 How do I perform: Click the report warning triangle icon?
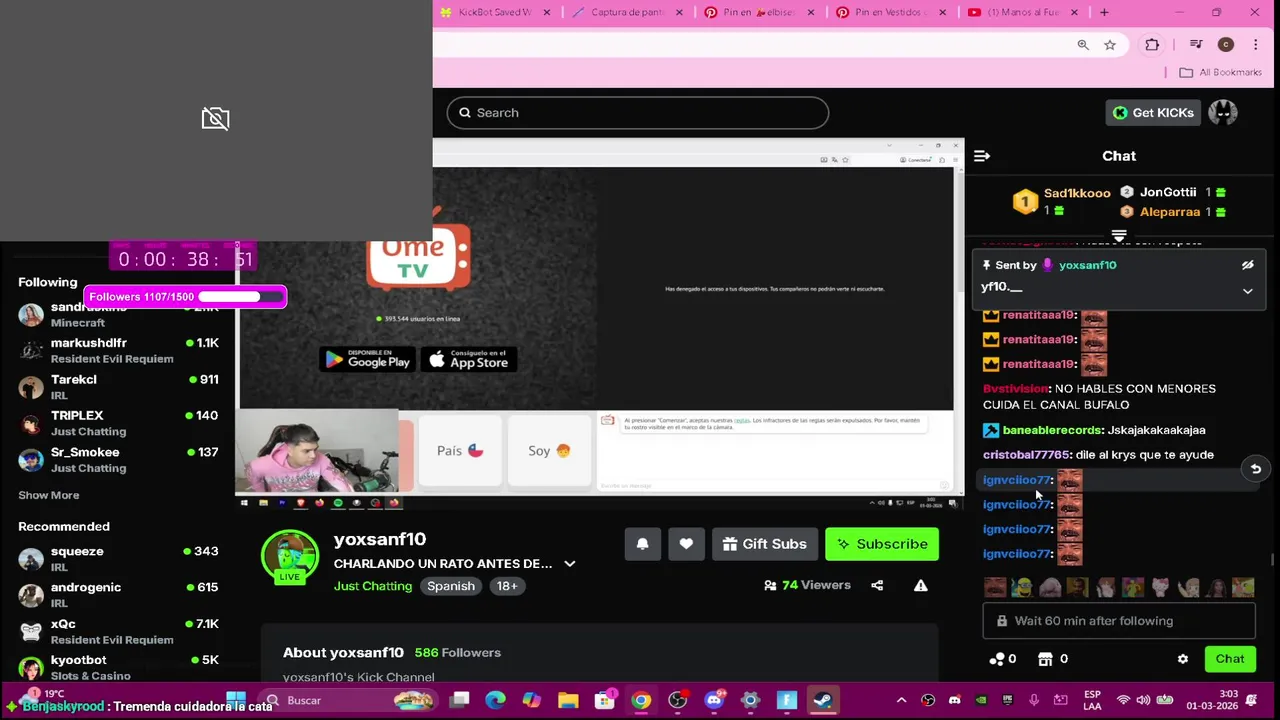[x=921, y=586]
